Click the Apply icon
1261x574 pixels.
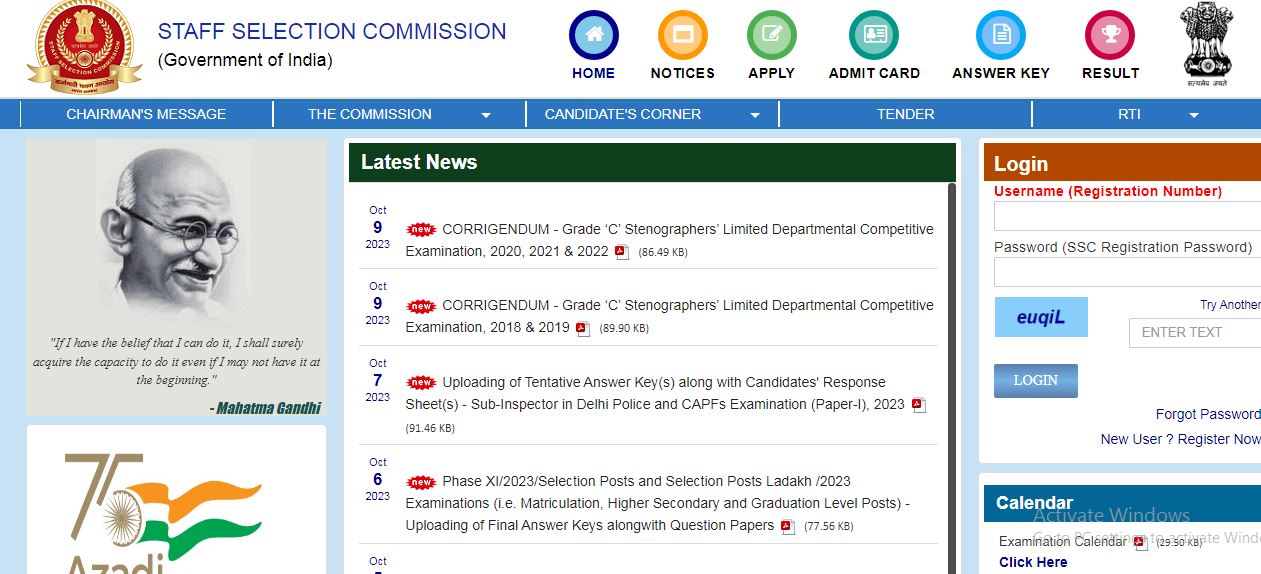[771, 36]
